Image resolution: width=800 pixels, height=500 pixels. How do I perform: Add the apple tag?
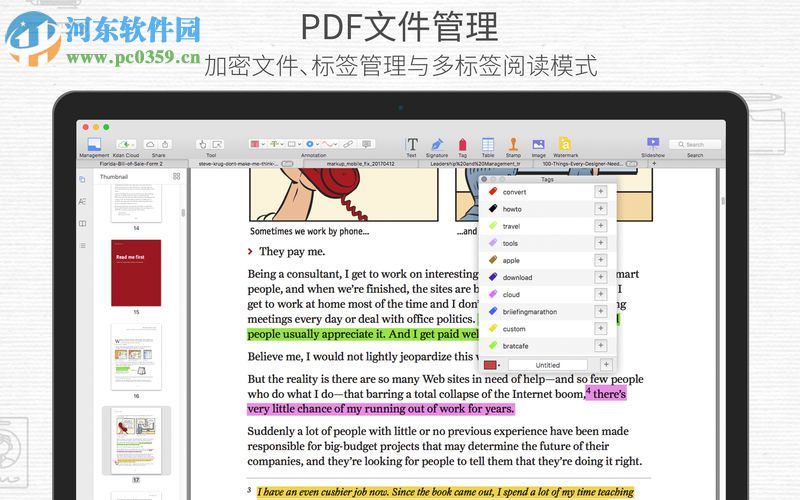point(601,260)
